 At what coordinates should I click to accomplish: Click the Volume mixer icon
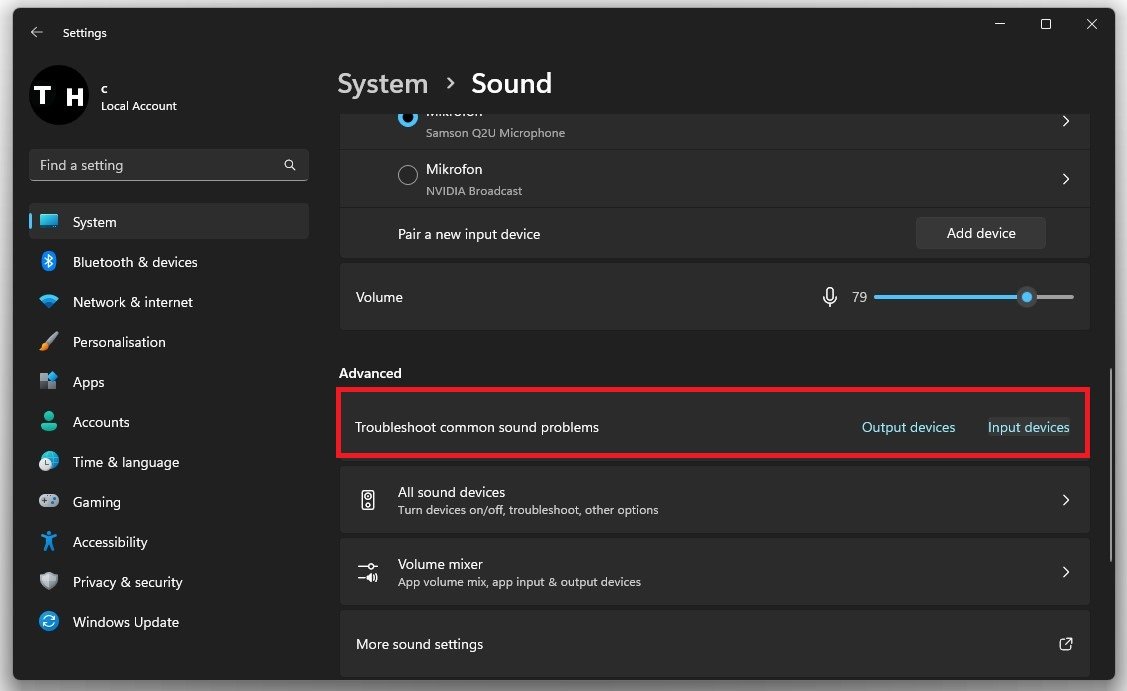368,572
